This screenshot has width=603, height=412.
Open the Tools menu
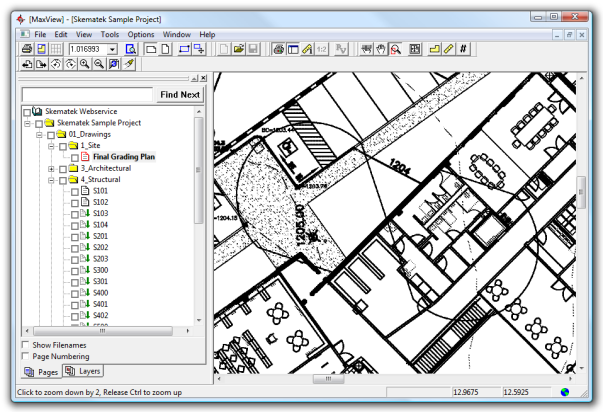tap(110, 35)
